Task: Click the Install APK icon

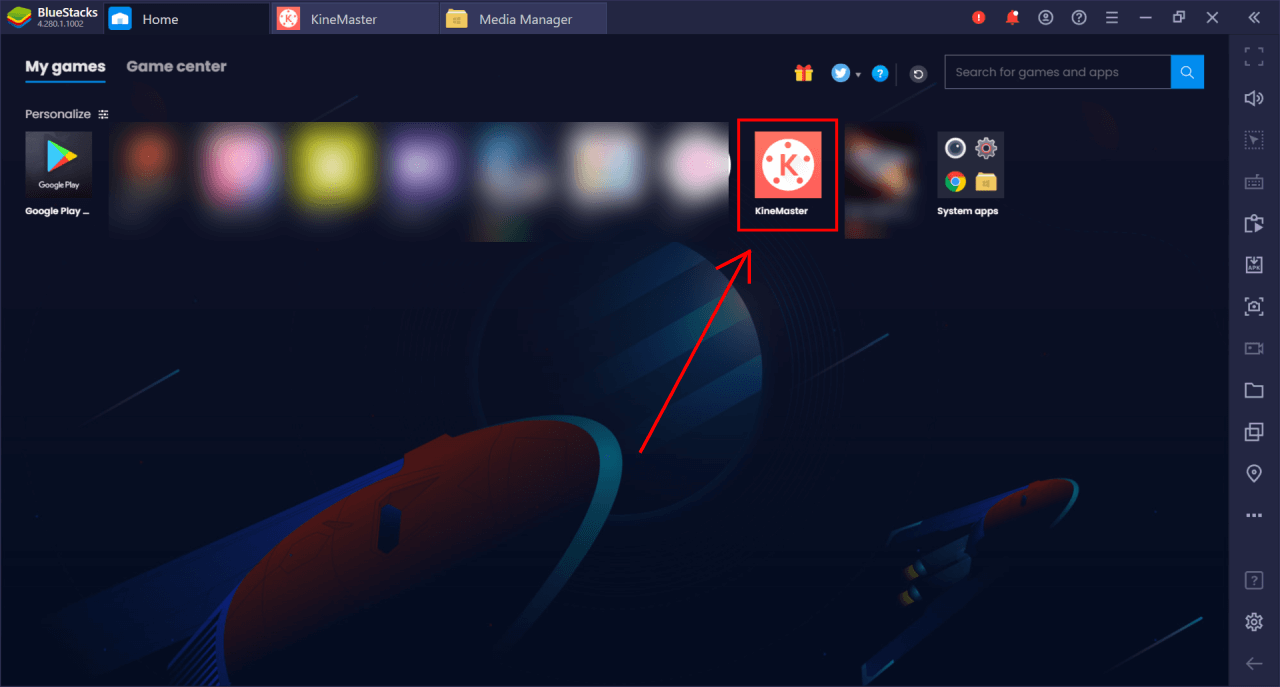Action: (1254, 265)
